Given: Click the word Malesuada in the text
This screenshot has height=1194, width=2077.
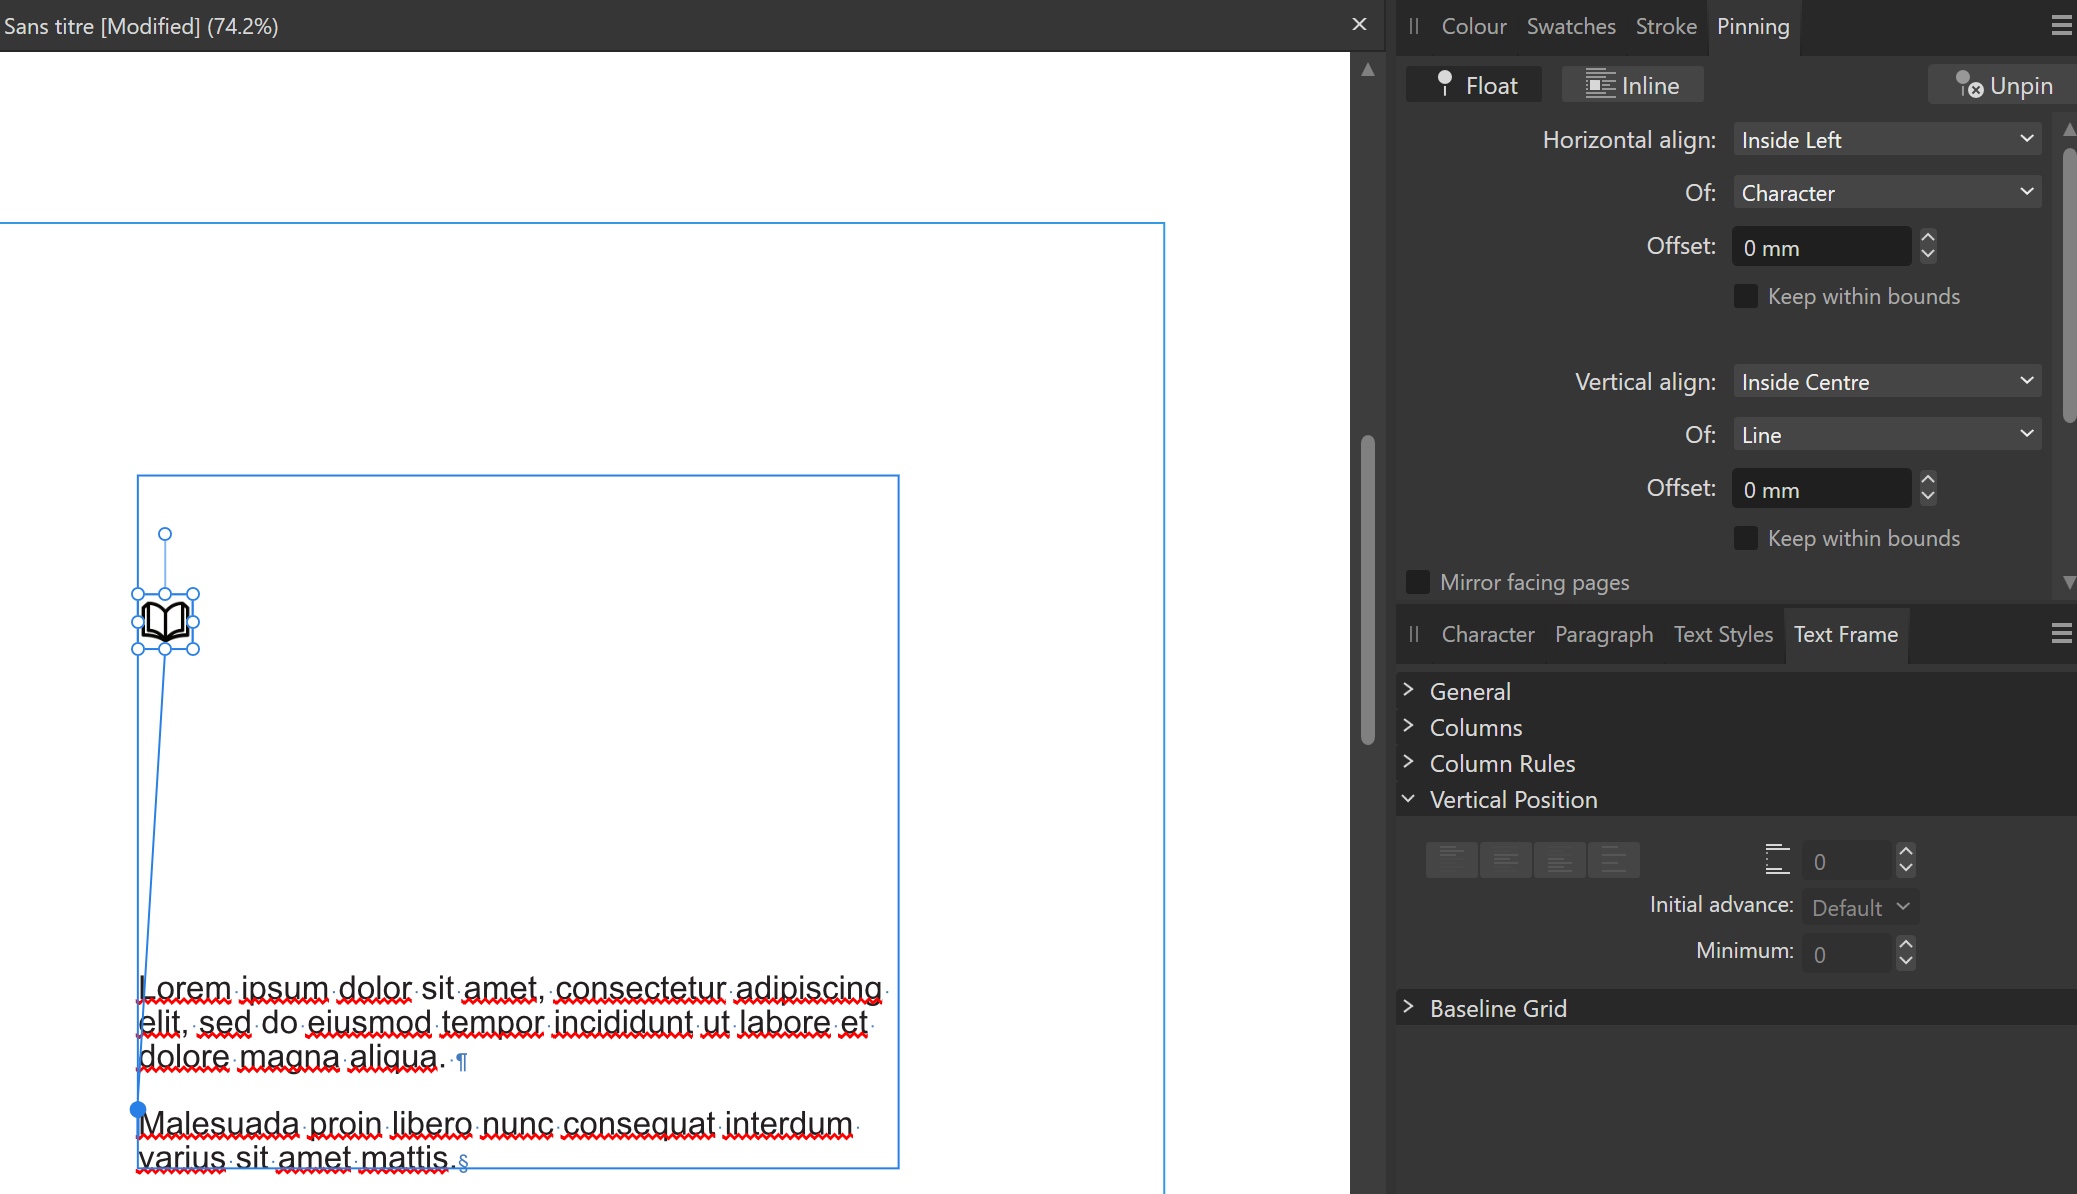Looking at the screenshot, I should pos(219,1124).
